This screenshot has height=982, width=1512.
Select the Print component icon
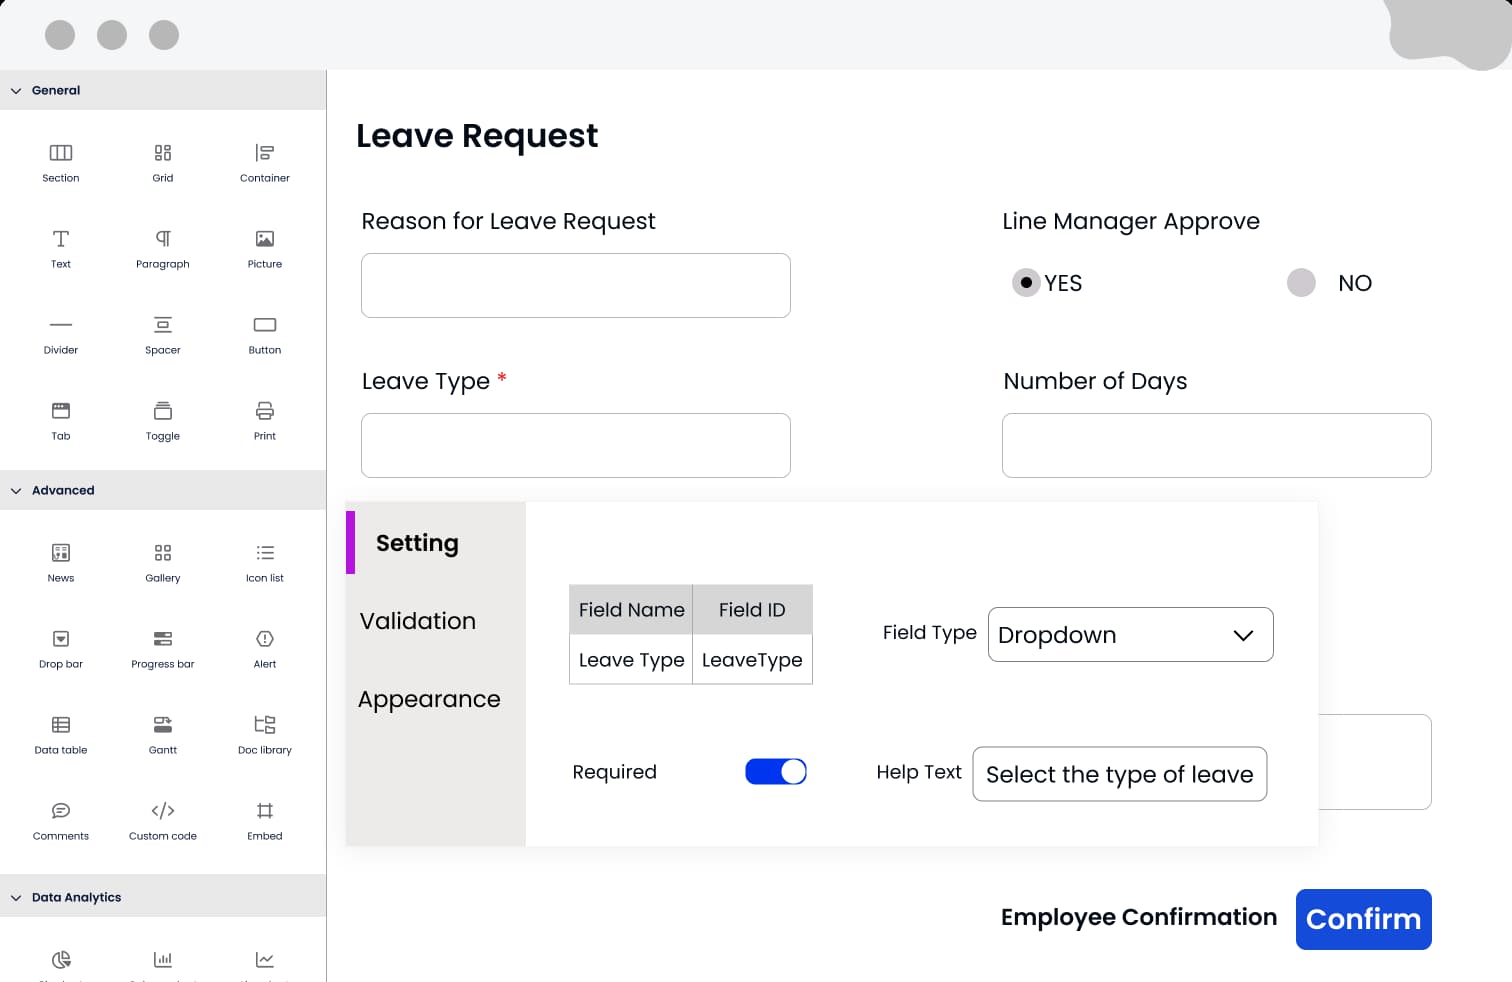(x=265, y=411)
